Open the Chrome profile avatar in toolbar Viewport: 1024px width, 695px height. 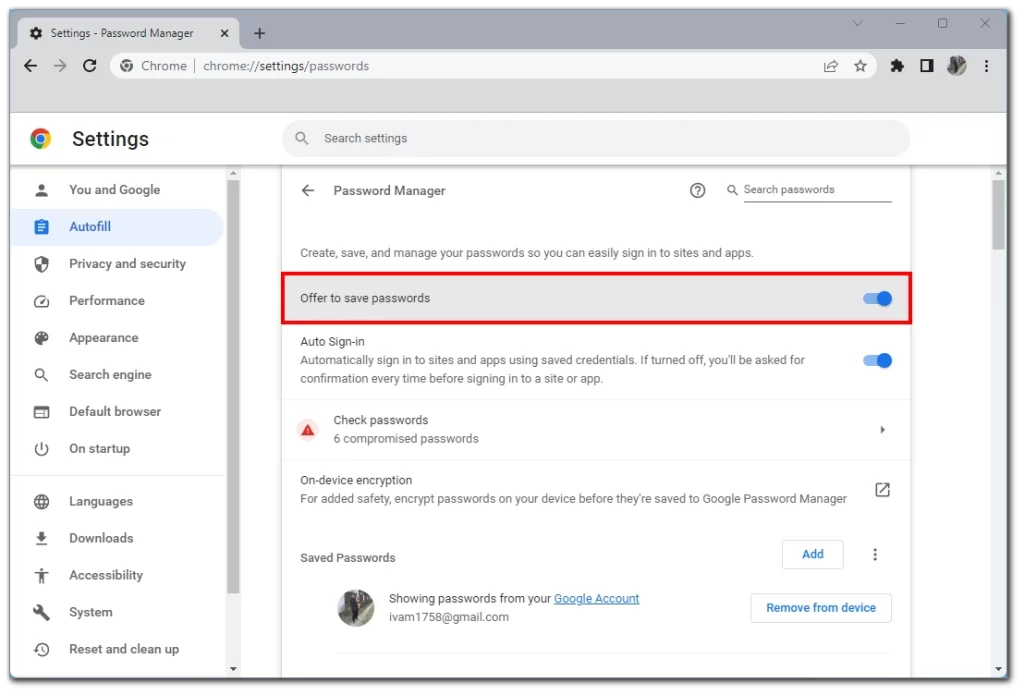957,66
